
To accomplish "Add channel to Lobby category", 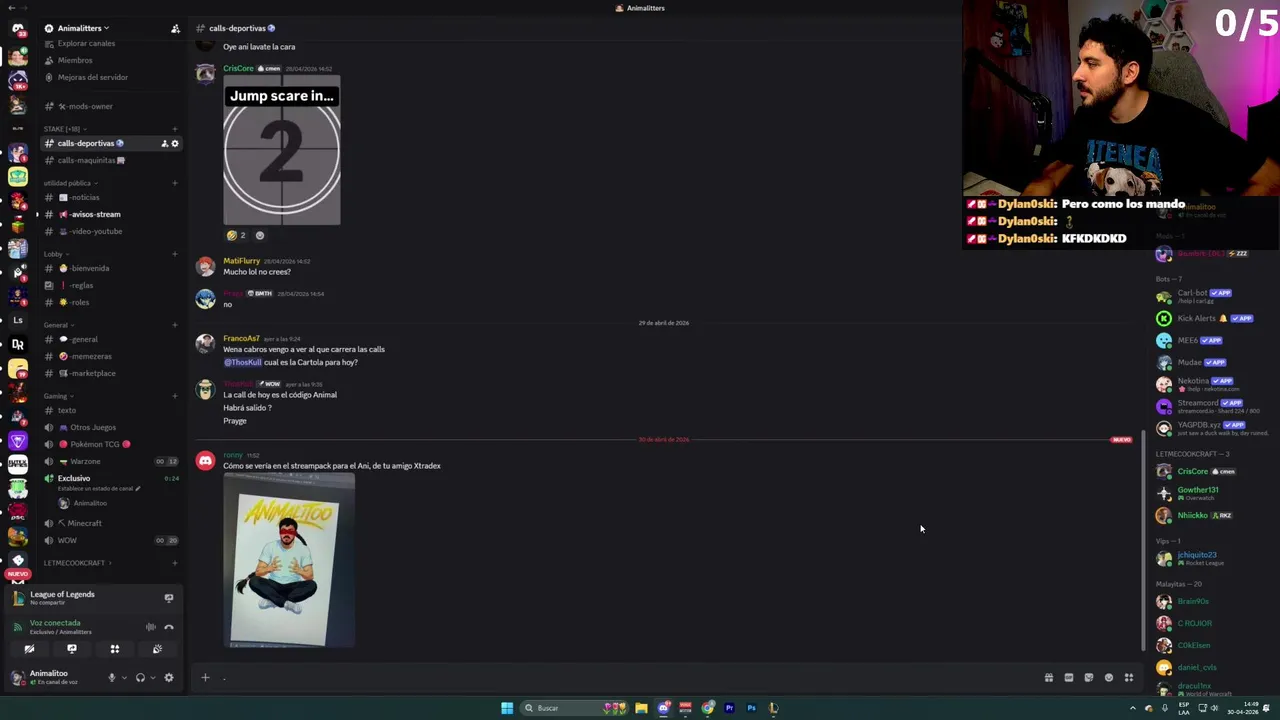I will point(175,254).
